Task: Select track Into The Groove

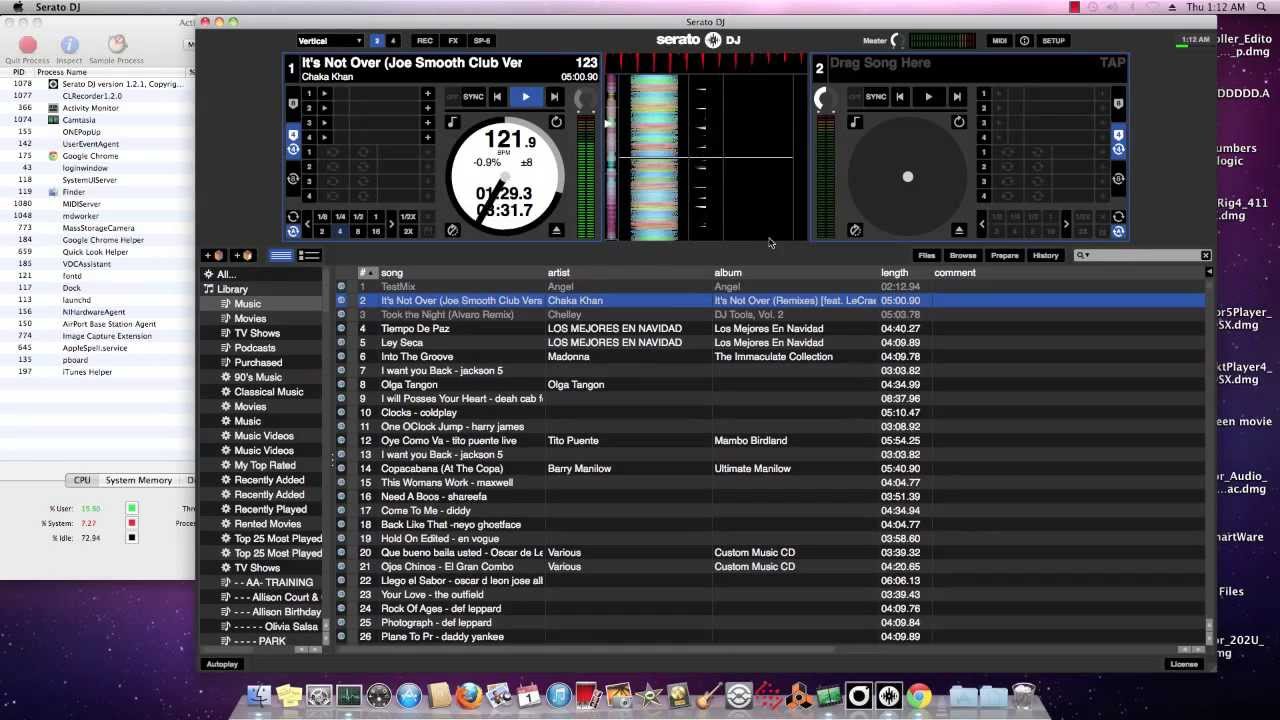Action: (x=417, y=356)
